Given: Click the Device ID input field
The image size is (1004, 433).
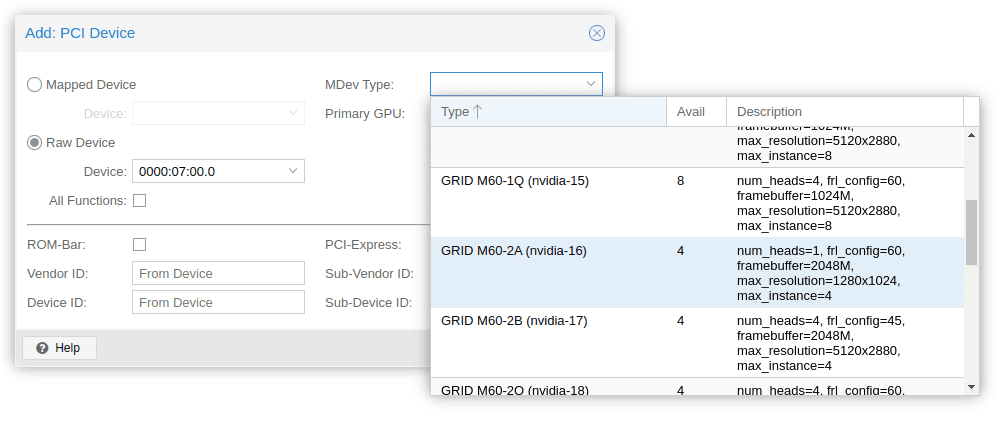Looking at the screenshot, I should (x=218, y=302).
